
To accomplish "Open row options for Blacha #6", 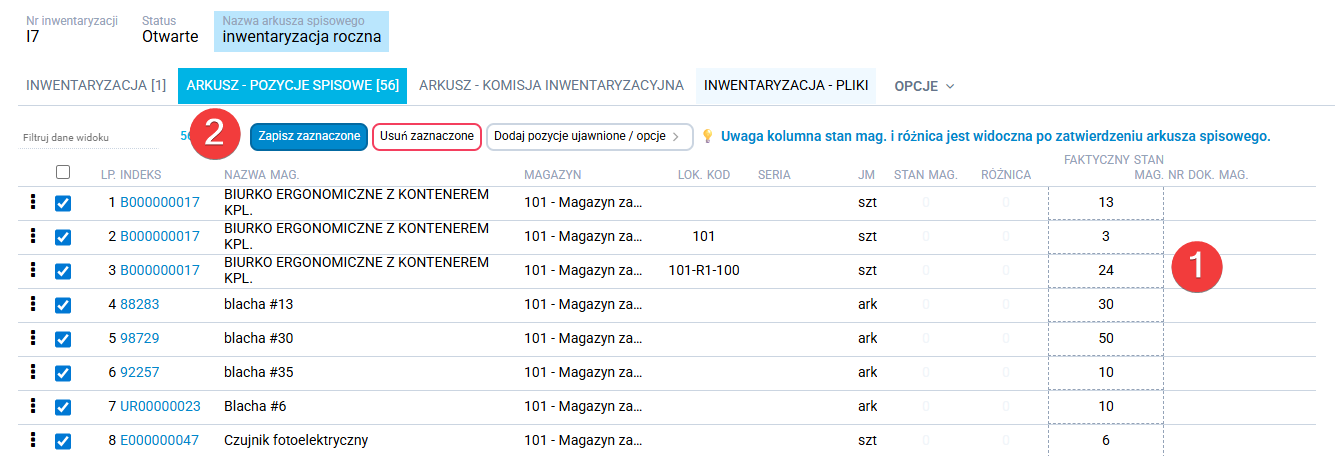I will (x=33, y=406).
